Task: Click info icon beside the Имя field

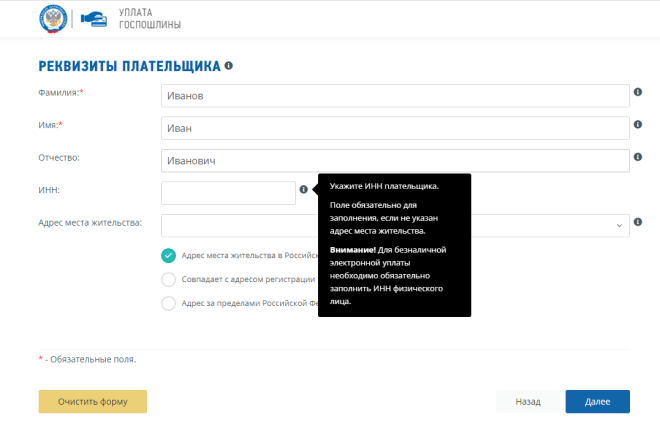Action: coord(638,124)
